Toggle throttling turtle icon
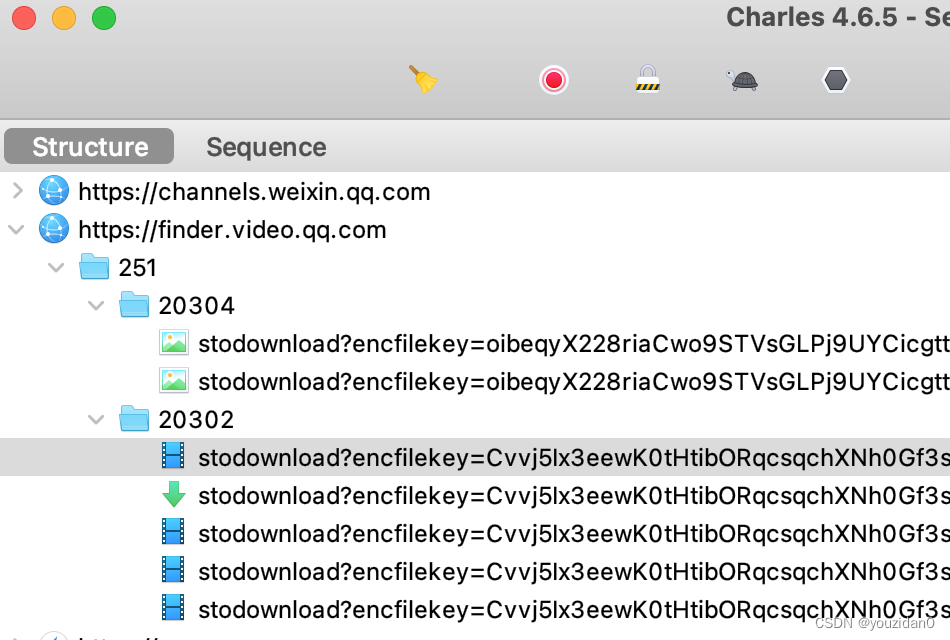The height and width of the screenshot is (640, 950). click(742, 80)
